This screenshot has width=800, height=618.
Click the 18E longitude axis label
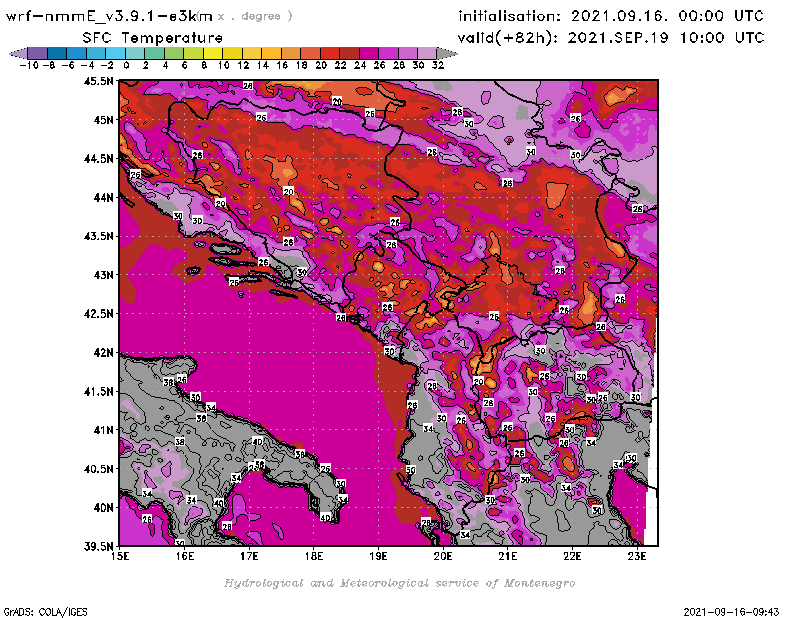314,556
